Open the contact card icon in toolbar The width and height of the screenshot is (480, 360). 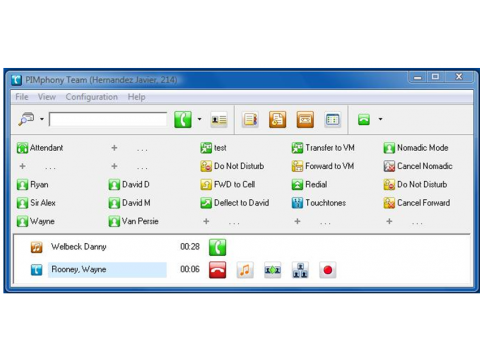(x=219, y=119)
